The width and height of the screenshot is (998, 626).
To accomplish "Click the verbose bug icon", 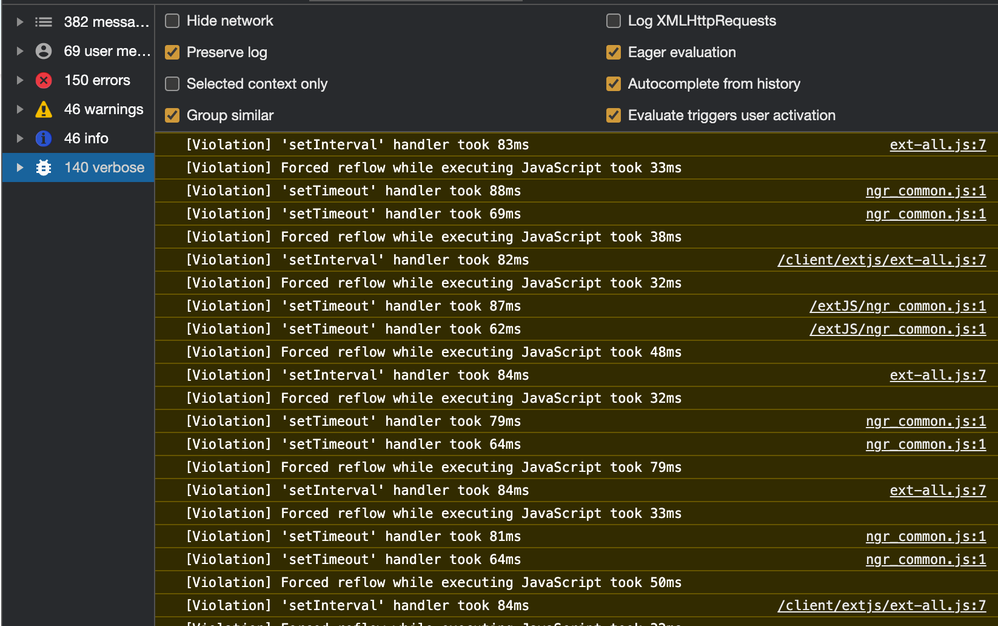I will pyautogui.click(x=43, y=167).
